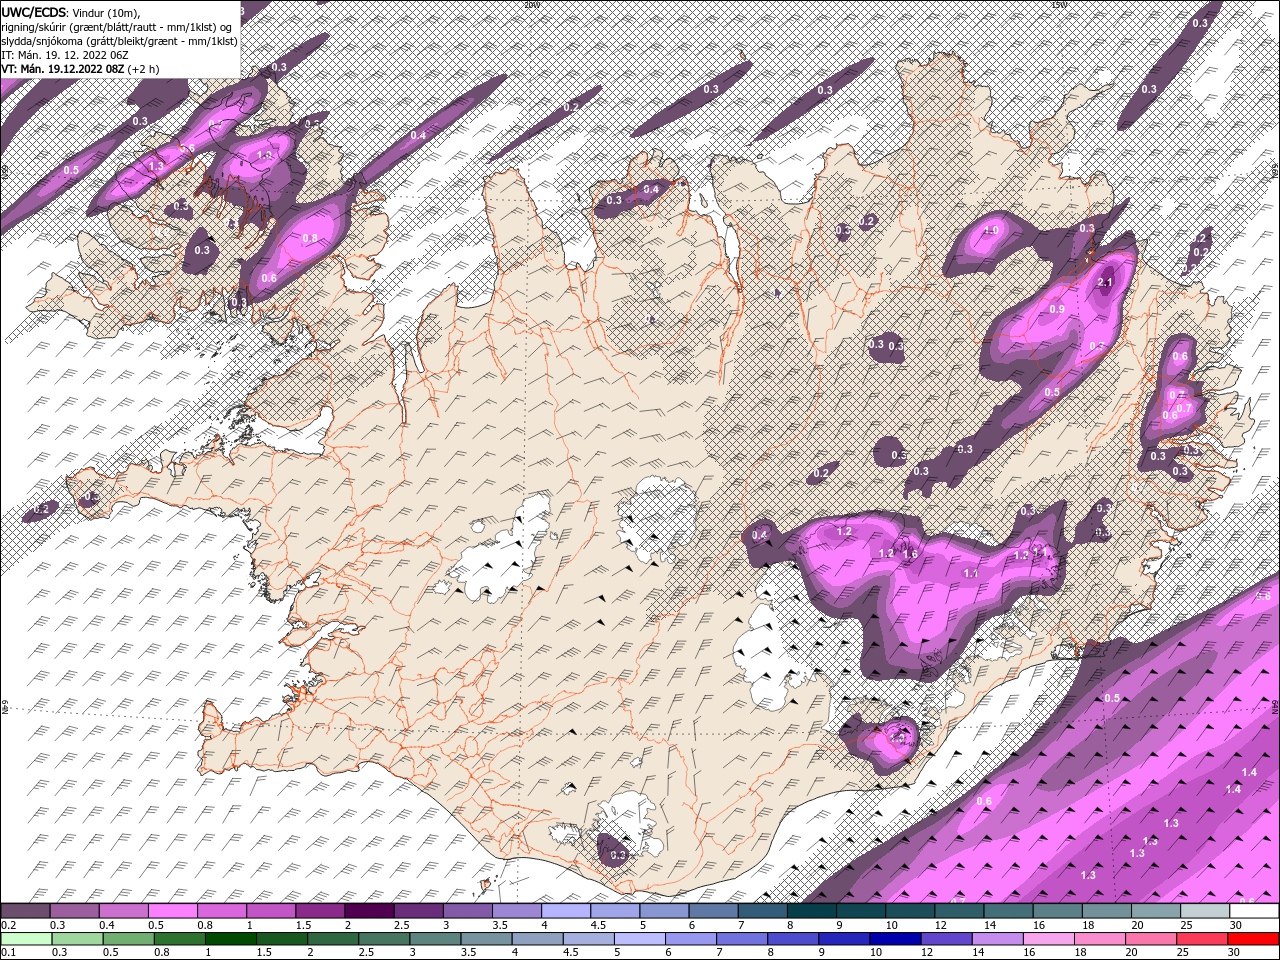The height and width of the screenshot is (960, 1280).
Task: Select the upper legend swatch starting at 1
Action: point(271,911)
